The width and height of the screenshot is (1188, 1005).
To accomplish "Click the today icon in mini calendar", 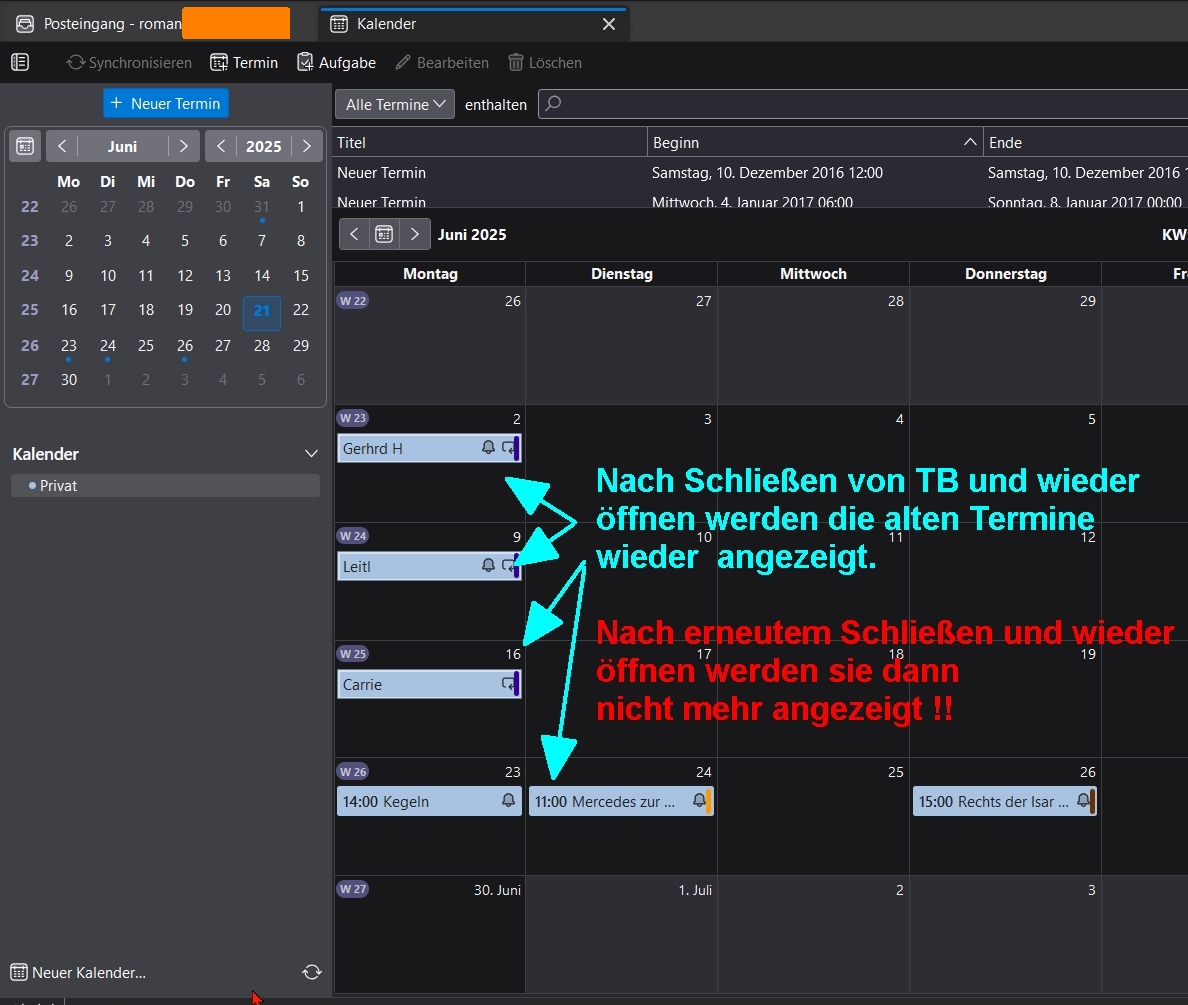I will pyautogui.click(x=25, y=146).
